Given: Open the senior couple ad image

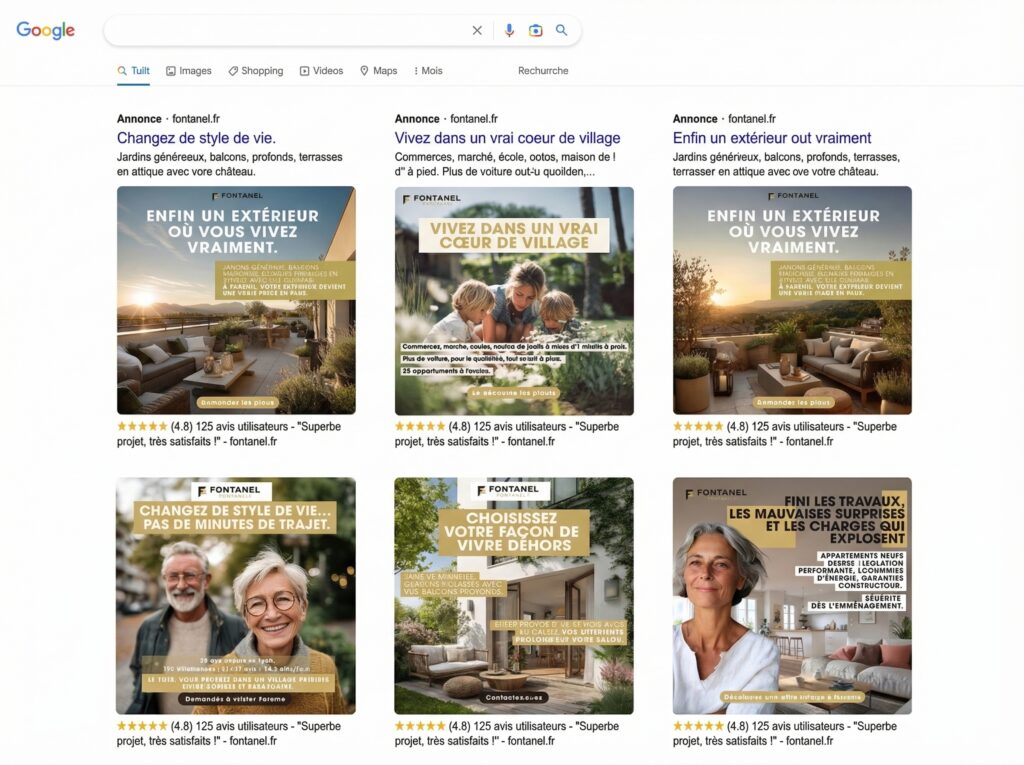Looking at the screenshot, I should (236, 596).
